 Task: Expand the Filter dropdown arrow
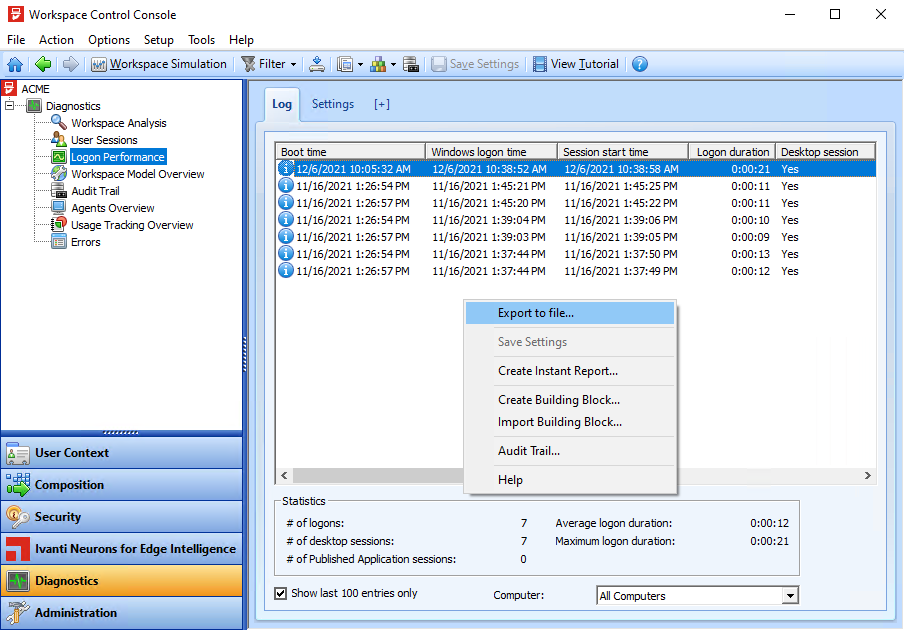point(293,64)
